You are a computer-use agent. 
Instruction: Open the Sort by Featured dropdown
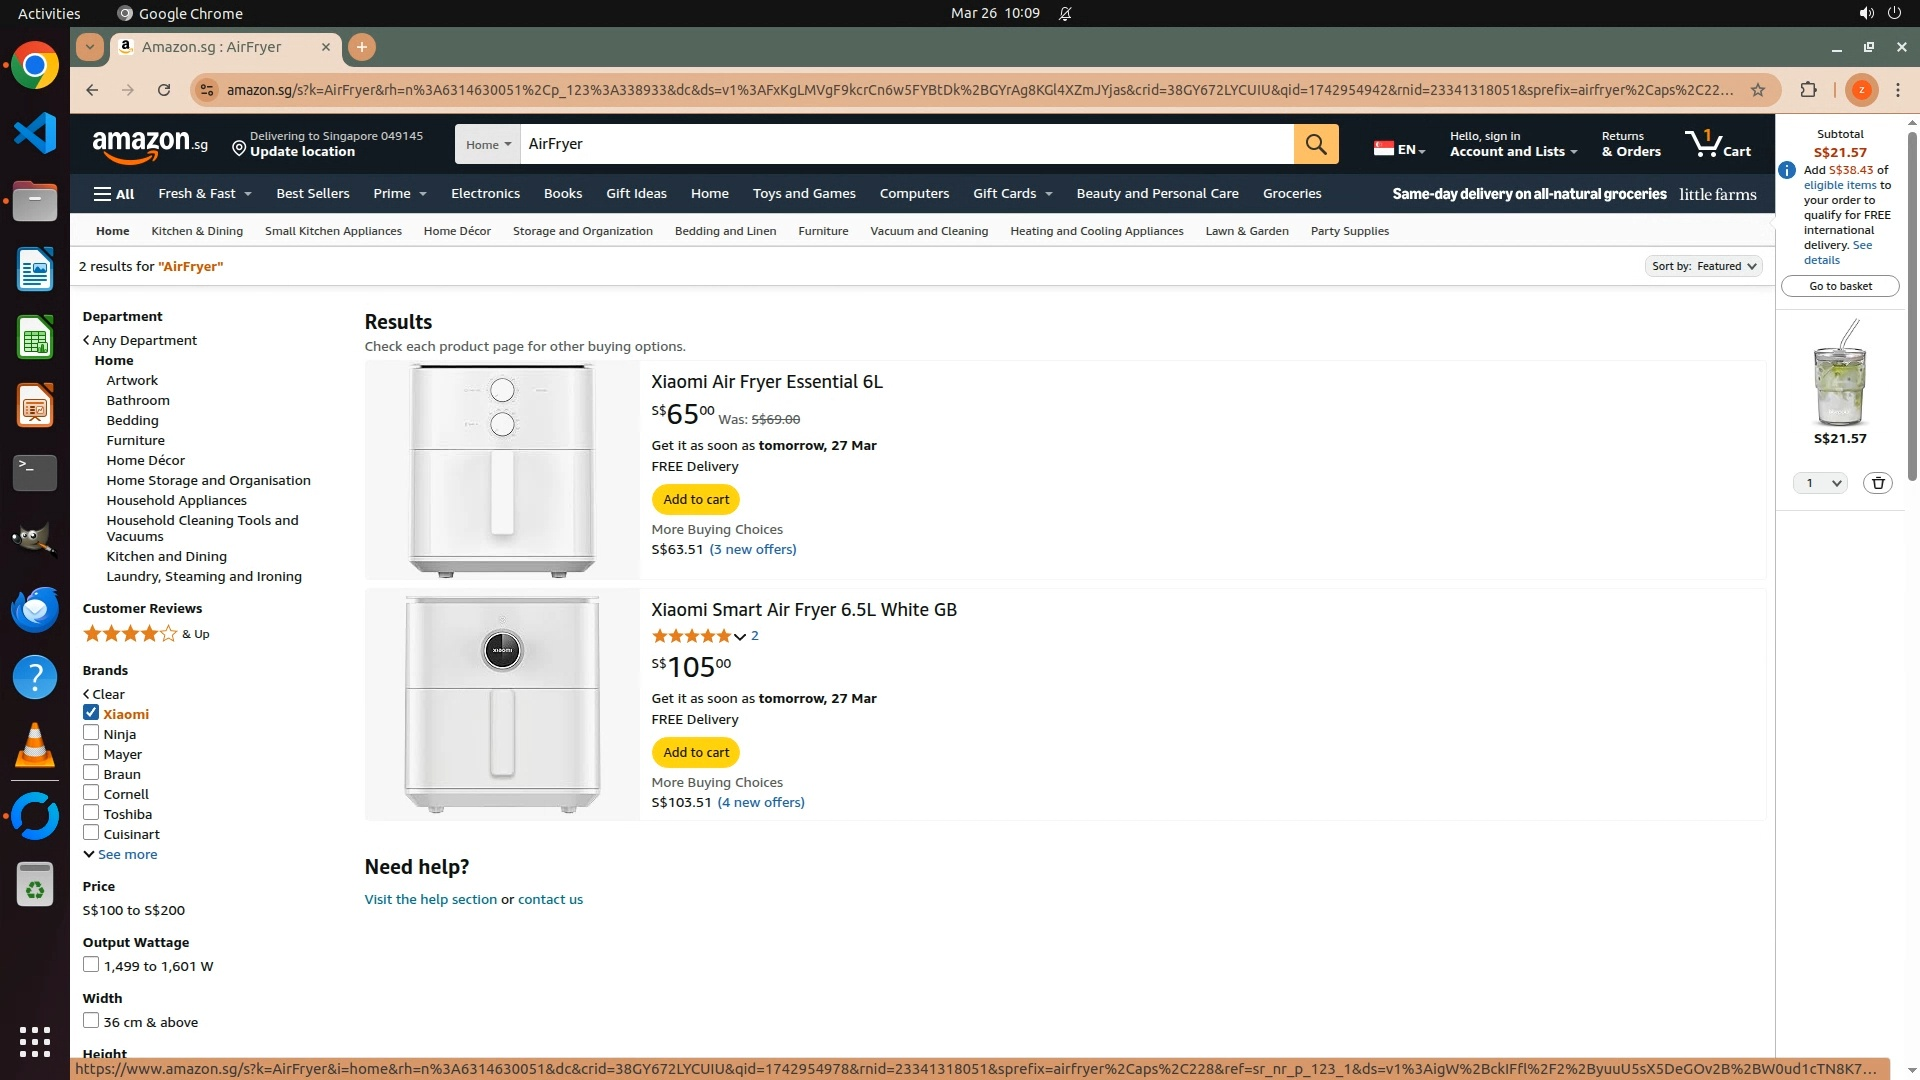[1703, 266]
